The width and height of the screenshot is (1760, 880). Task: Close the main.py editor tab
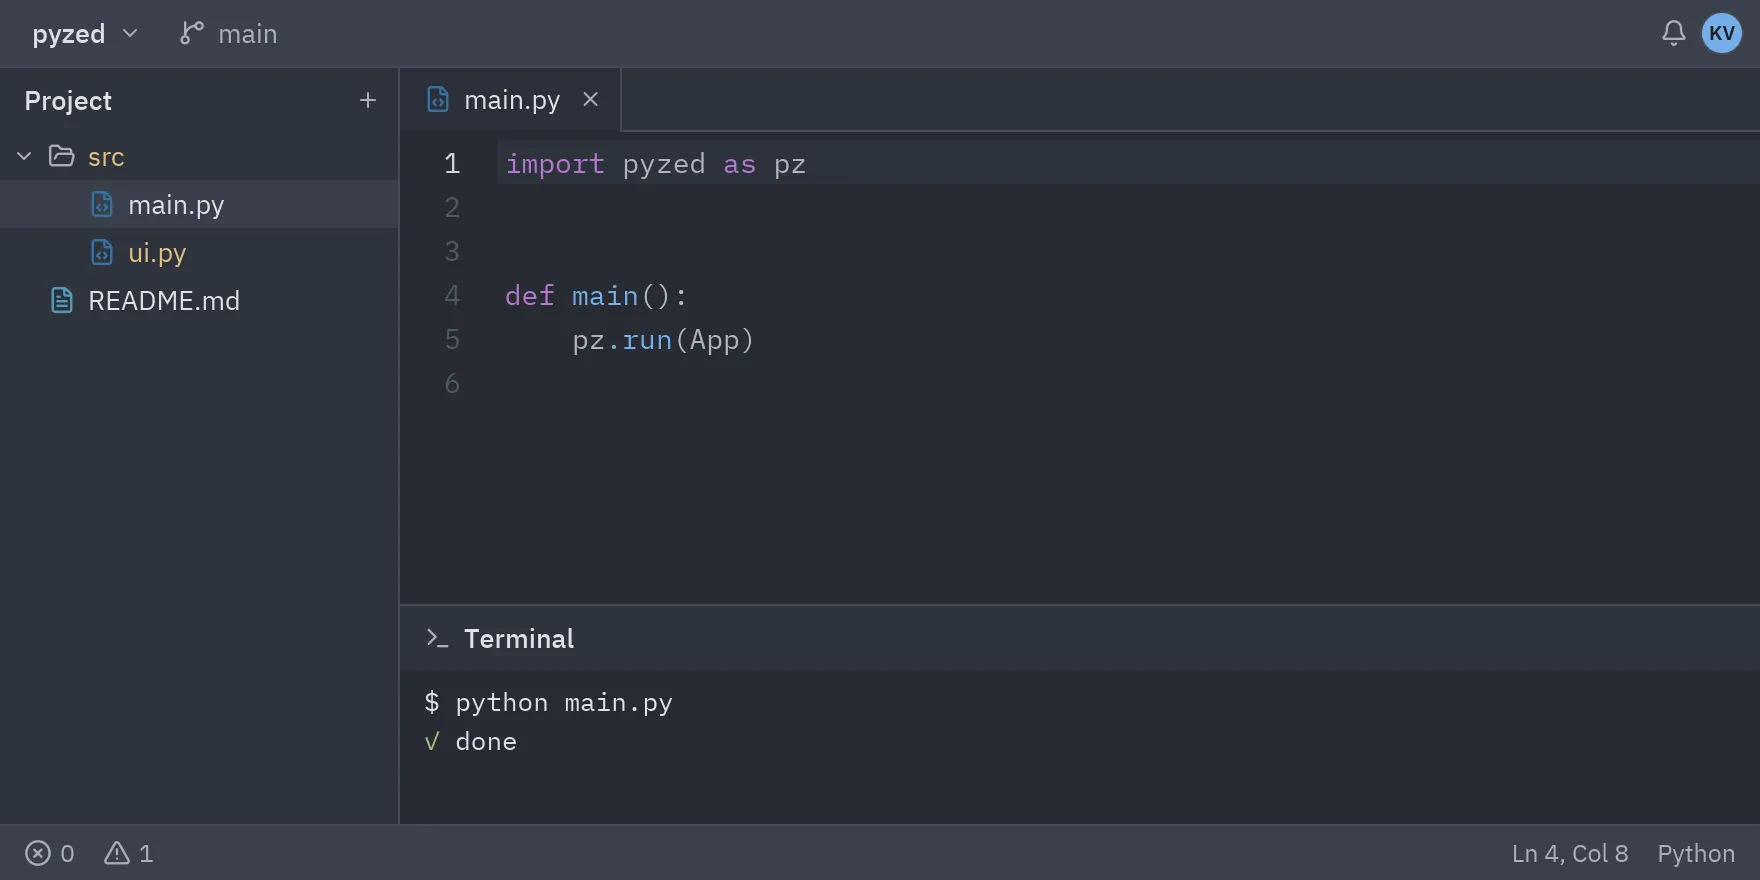point(590,99)
